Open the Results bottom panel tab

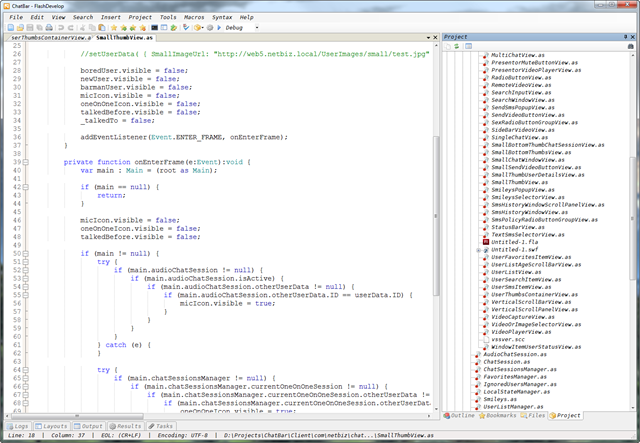pyautogui.click(x=125, y=426)
